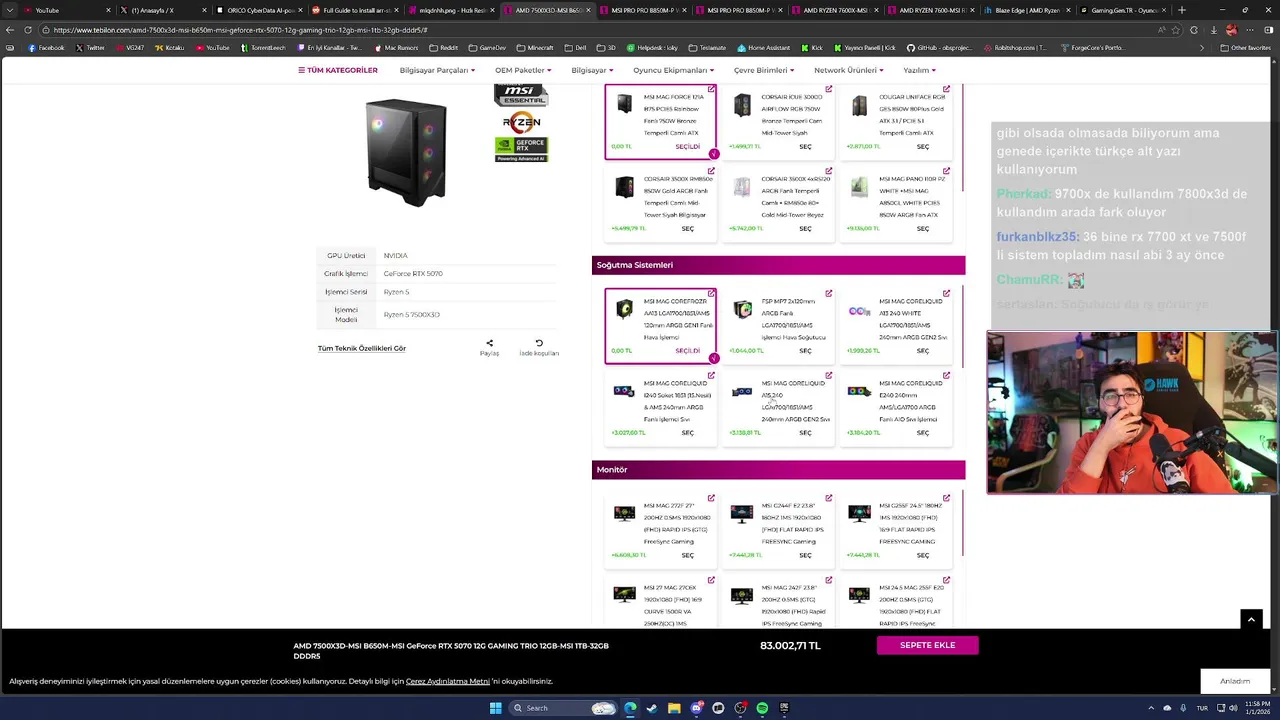Image resolution: width=1280 pixels, height=720 pixels.
Task: Open CORELIQUID E240 external link icon
Action: coord(946,376)
